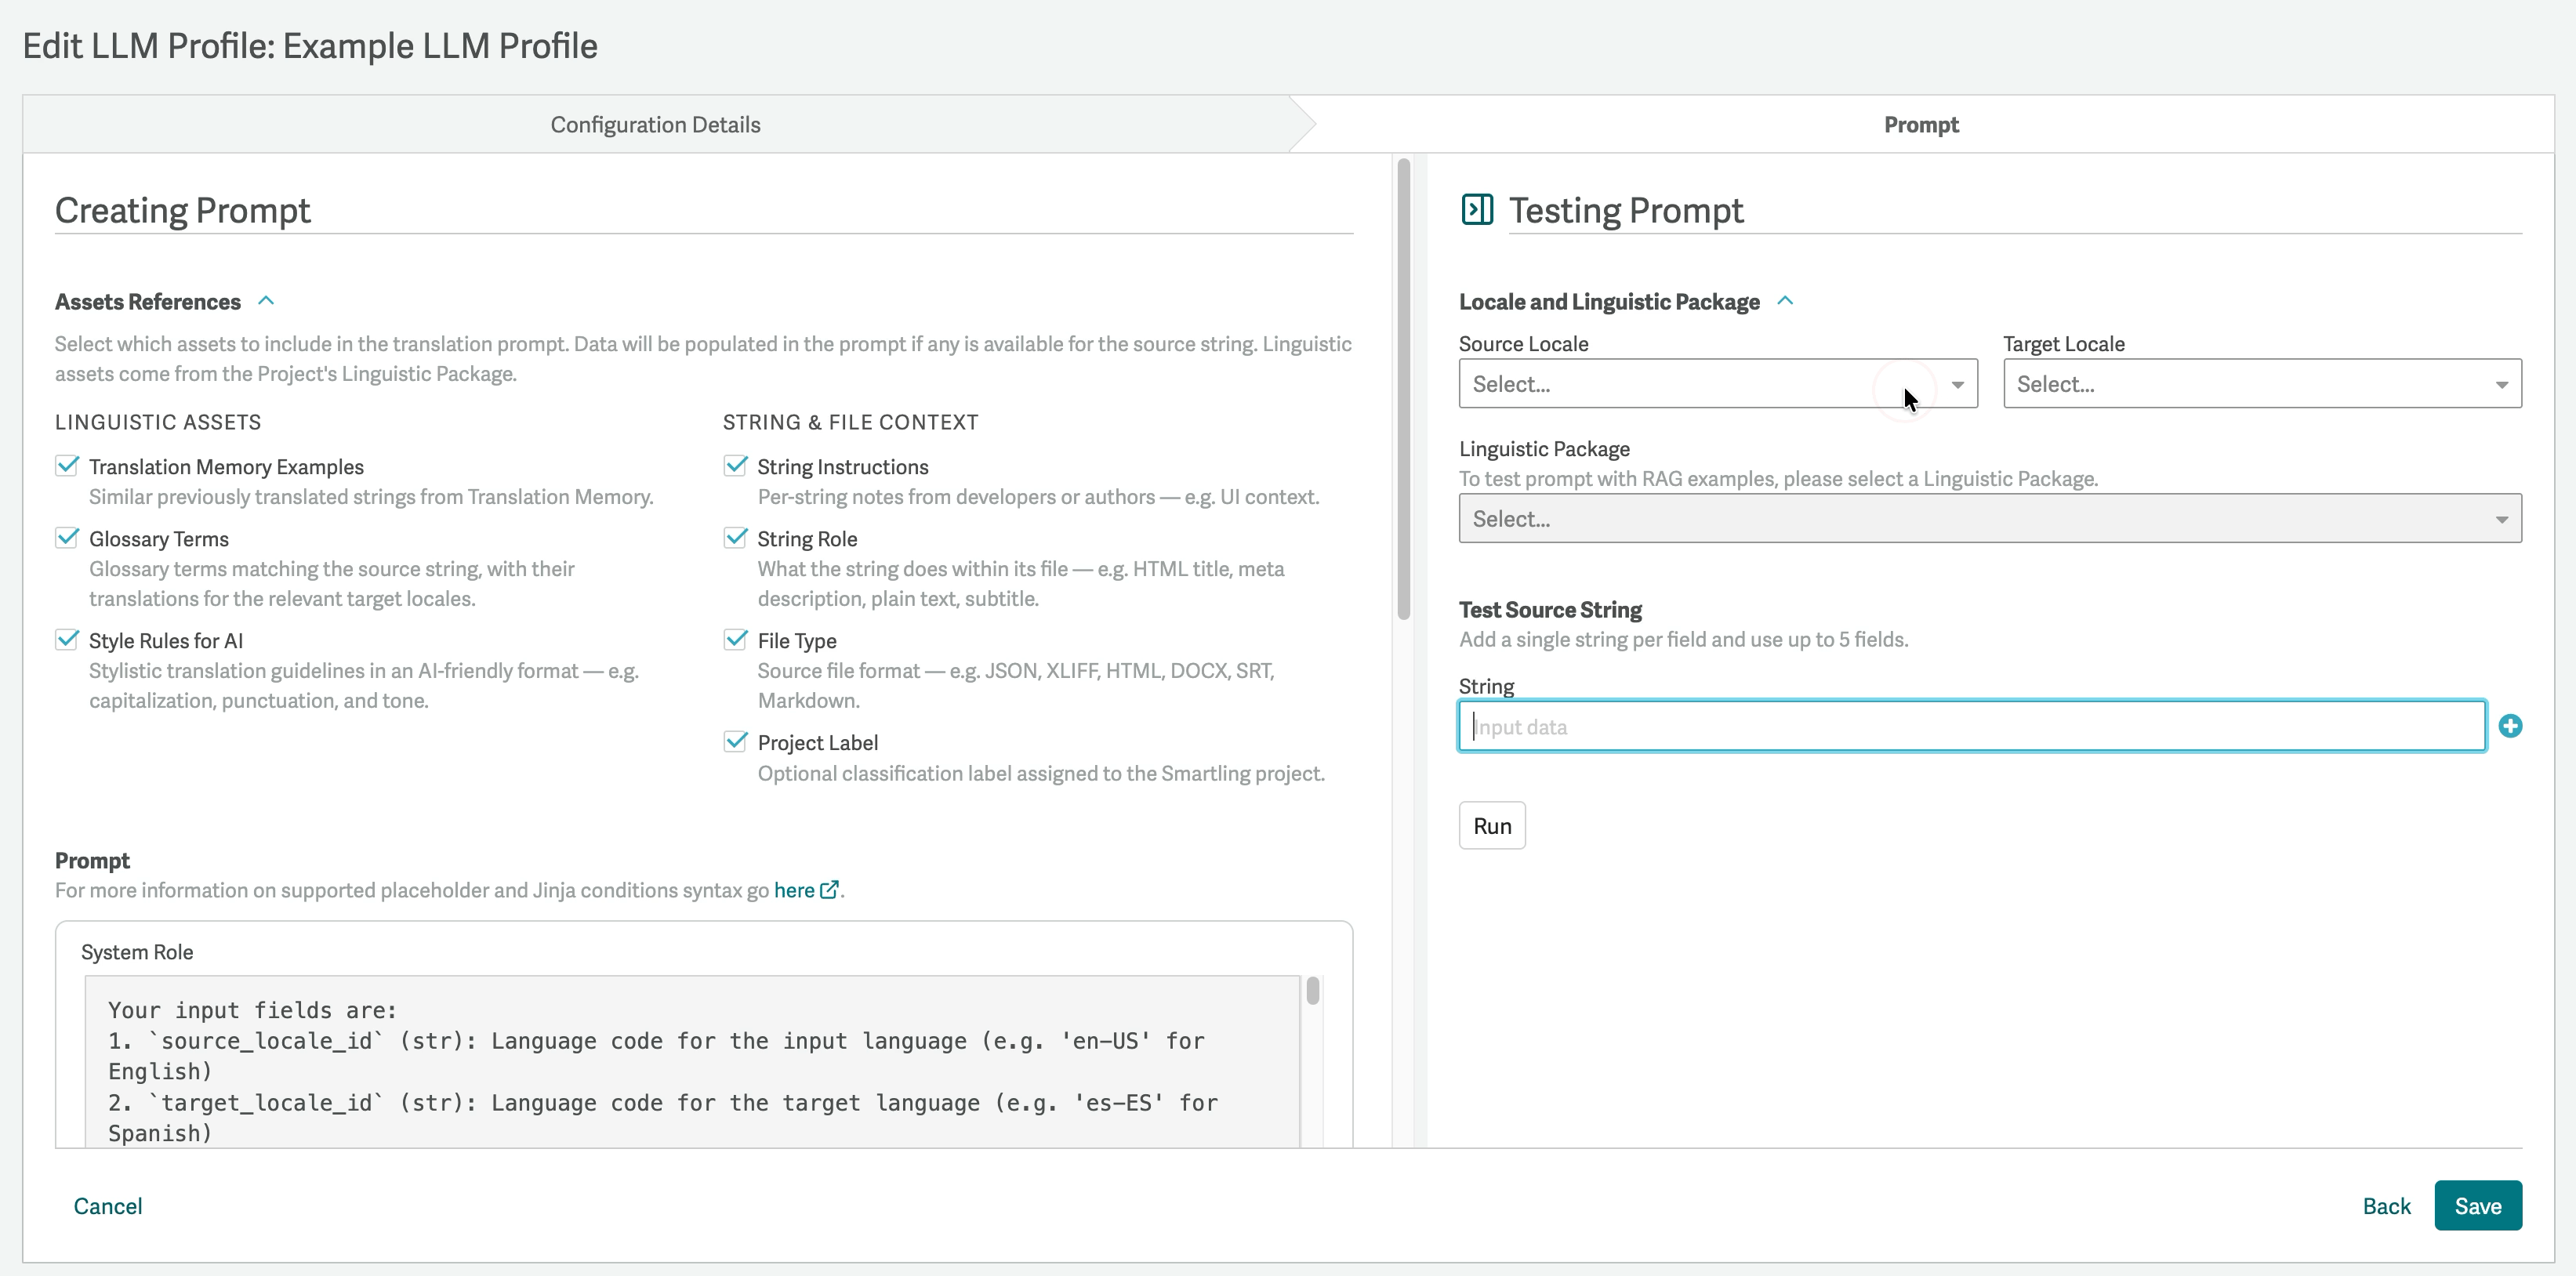Toggle the Glossary Terms checkbox
Screen dimensions: 2576x1276
click(67, 538)
